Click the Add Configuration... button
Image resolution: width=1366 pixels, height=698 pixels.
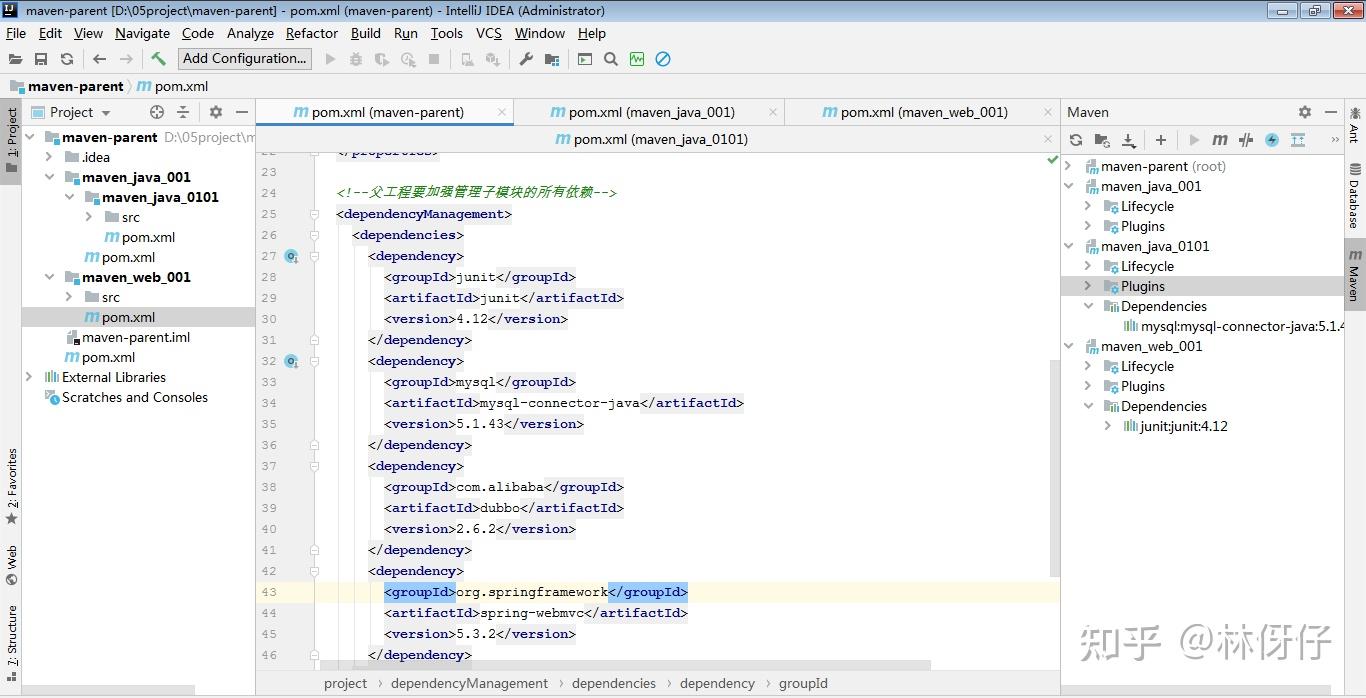click(x=245, y=59)
